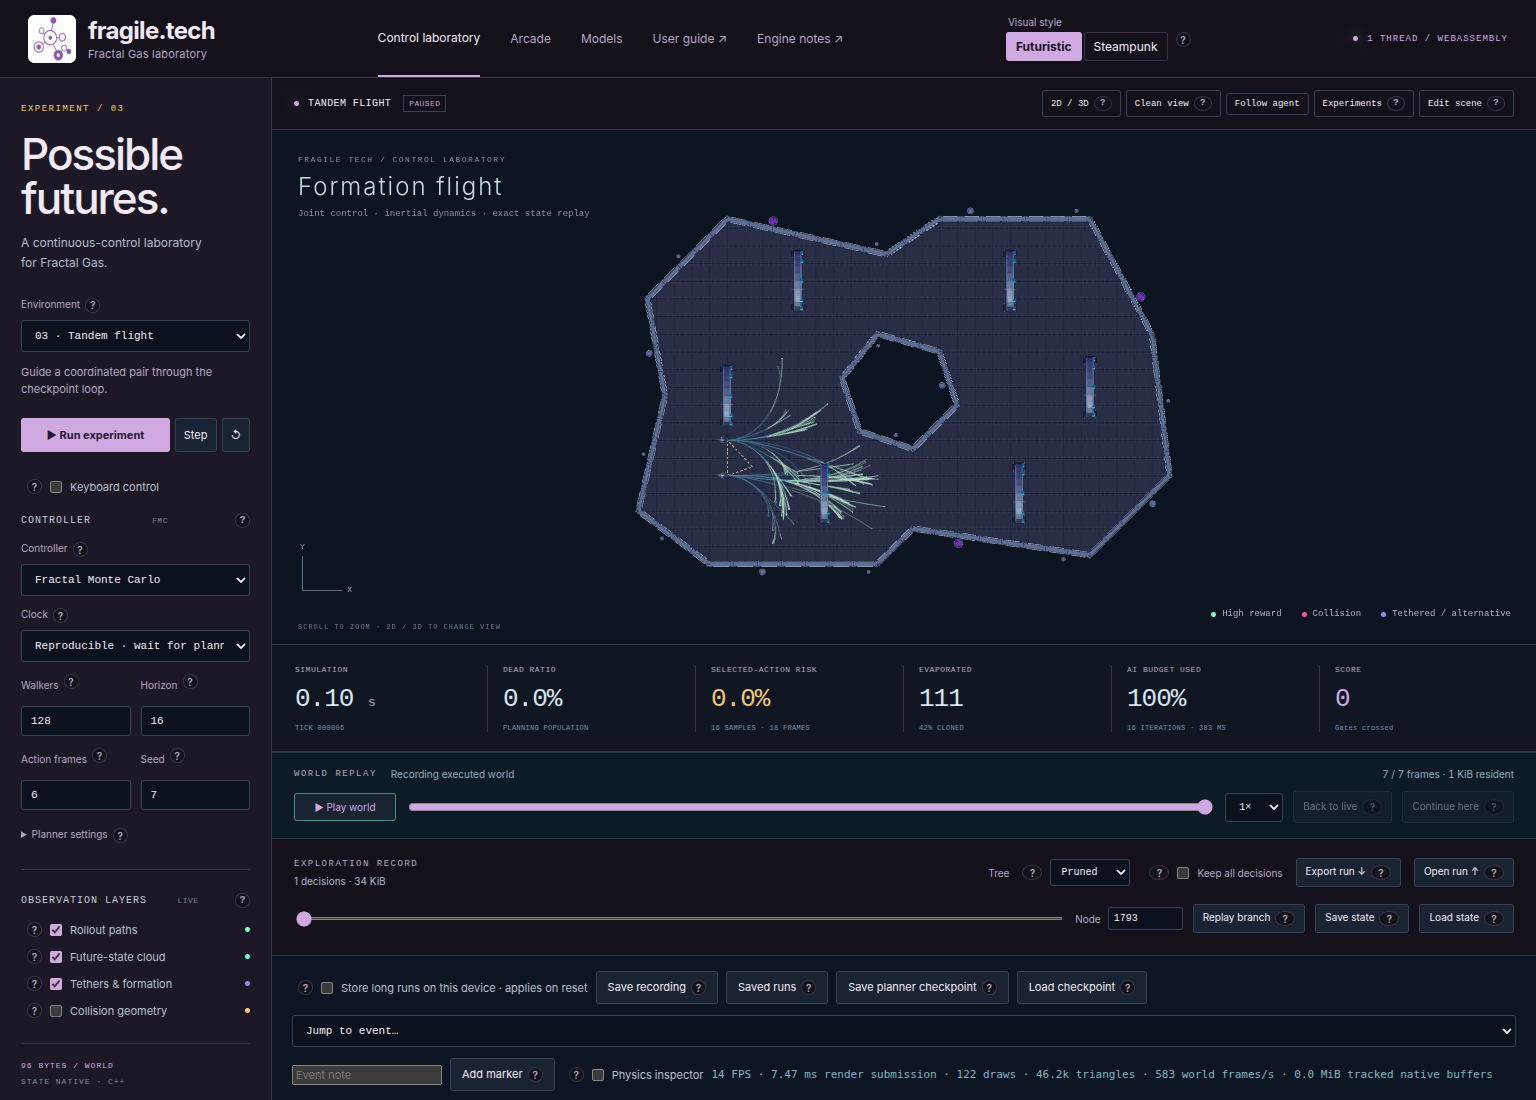The height and width of the screenshot is (1100, 1536).
Task: Click Step button
Action: 196,435
